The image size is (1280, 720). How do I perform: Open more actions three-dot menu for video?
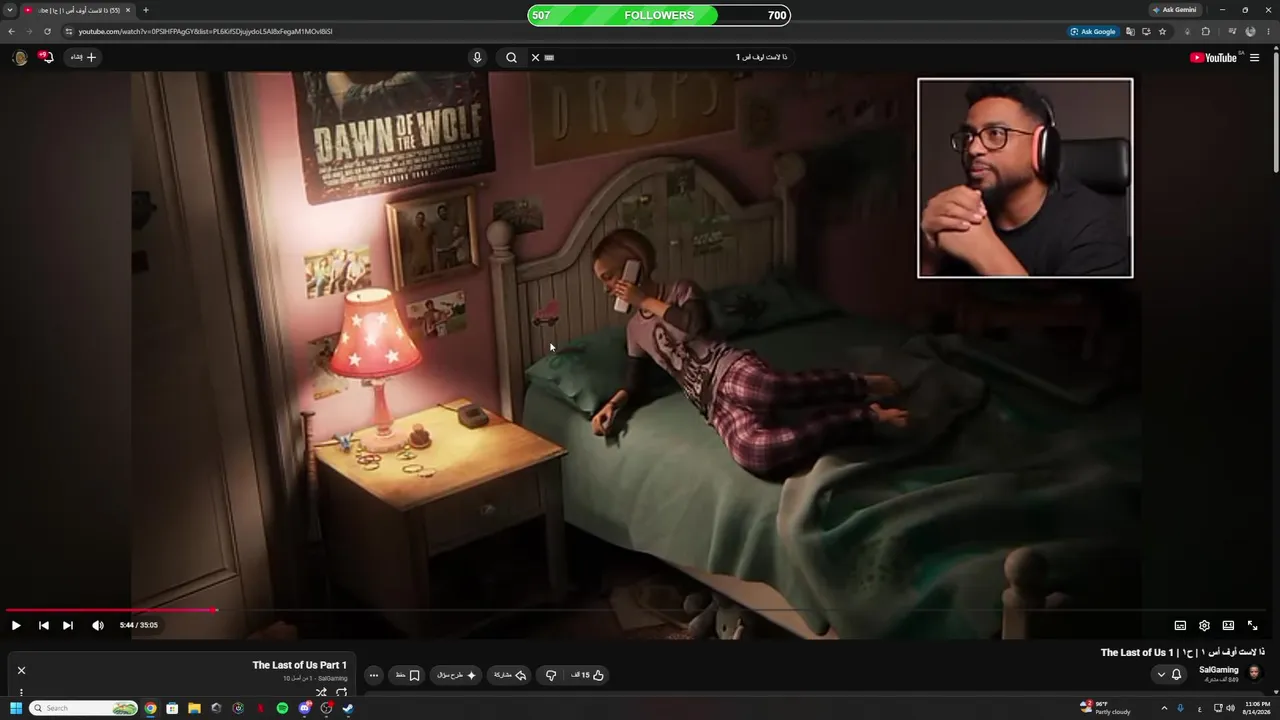tap(374, 675)
